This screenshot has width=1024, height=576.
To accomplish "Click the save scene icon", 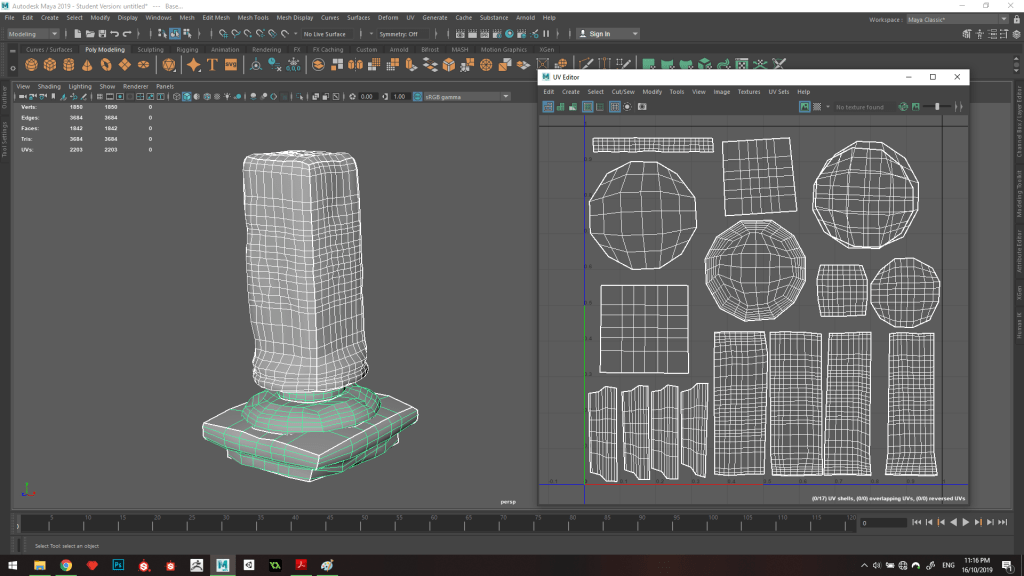I will [102, 34].
